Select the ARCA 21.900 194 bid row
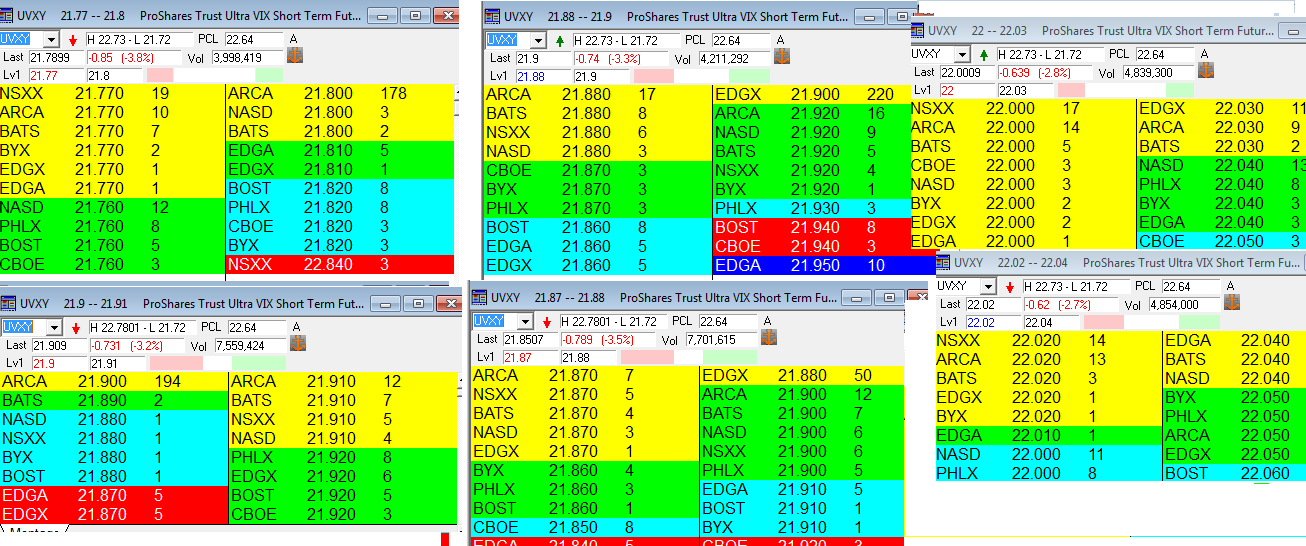 tap(114, 381)
